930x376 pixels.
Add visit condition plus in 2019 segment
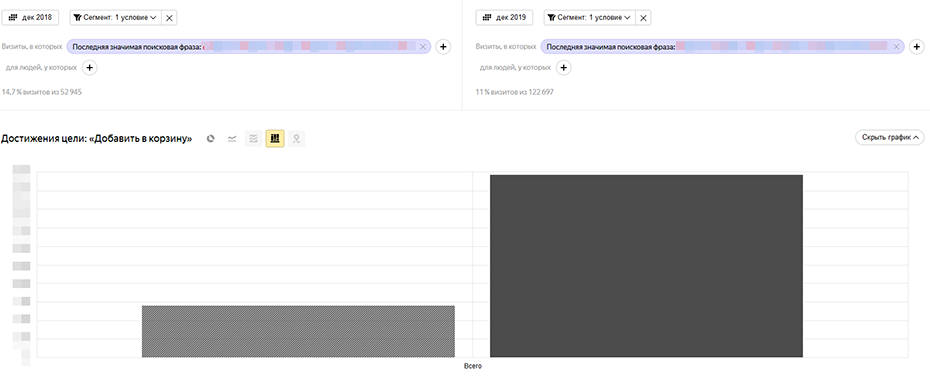point(917,47)
